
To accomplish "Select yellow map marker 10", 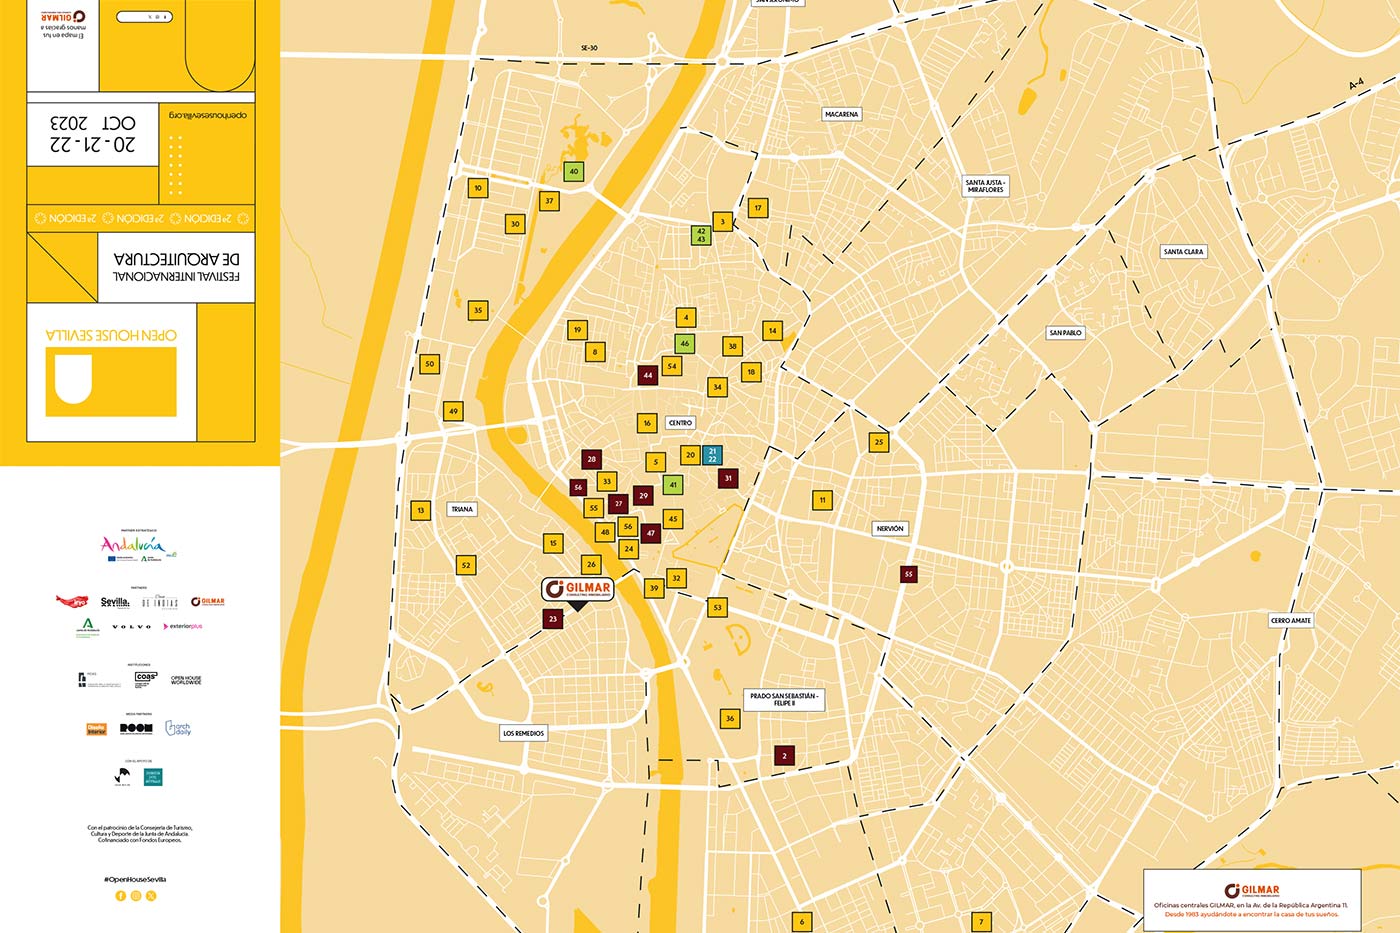I will coord(478,187).
